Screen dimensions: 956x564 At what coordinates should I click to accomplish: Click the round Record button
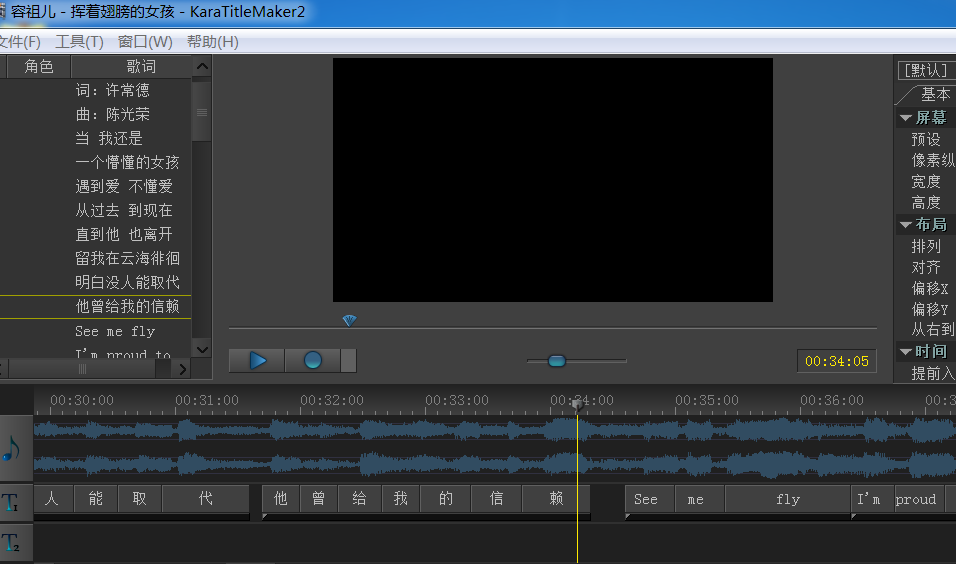point(312,360)
